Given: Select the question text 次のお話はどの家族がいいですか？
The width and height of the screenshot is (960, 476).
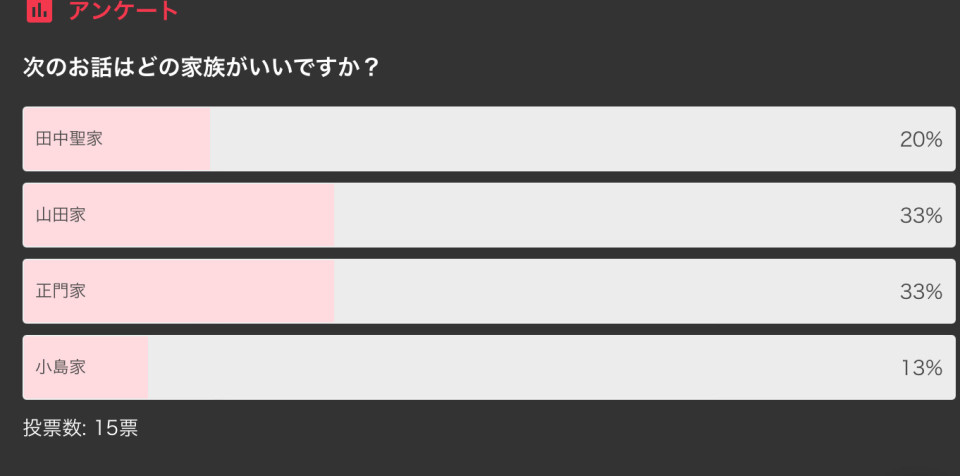Looking at the screenshot, I should [x=202, y=67].
